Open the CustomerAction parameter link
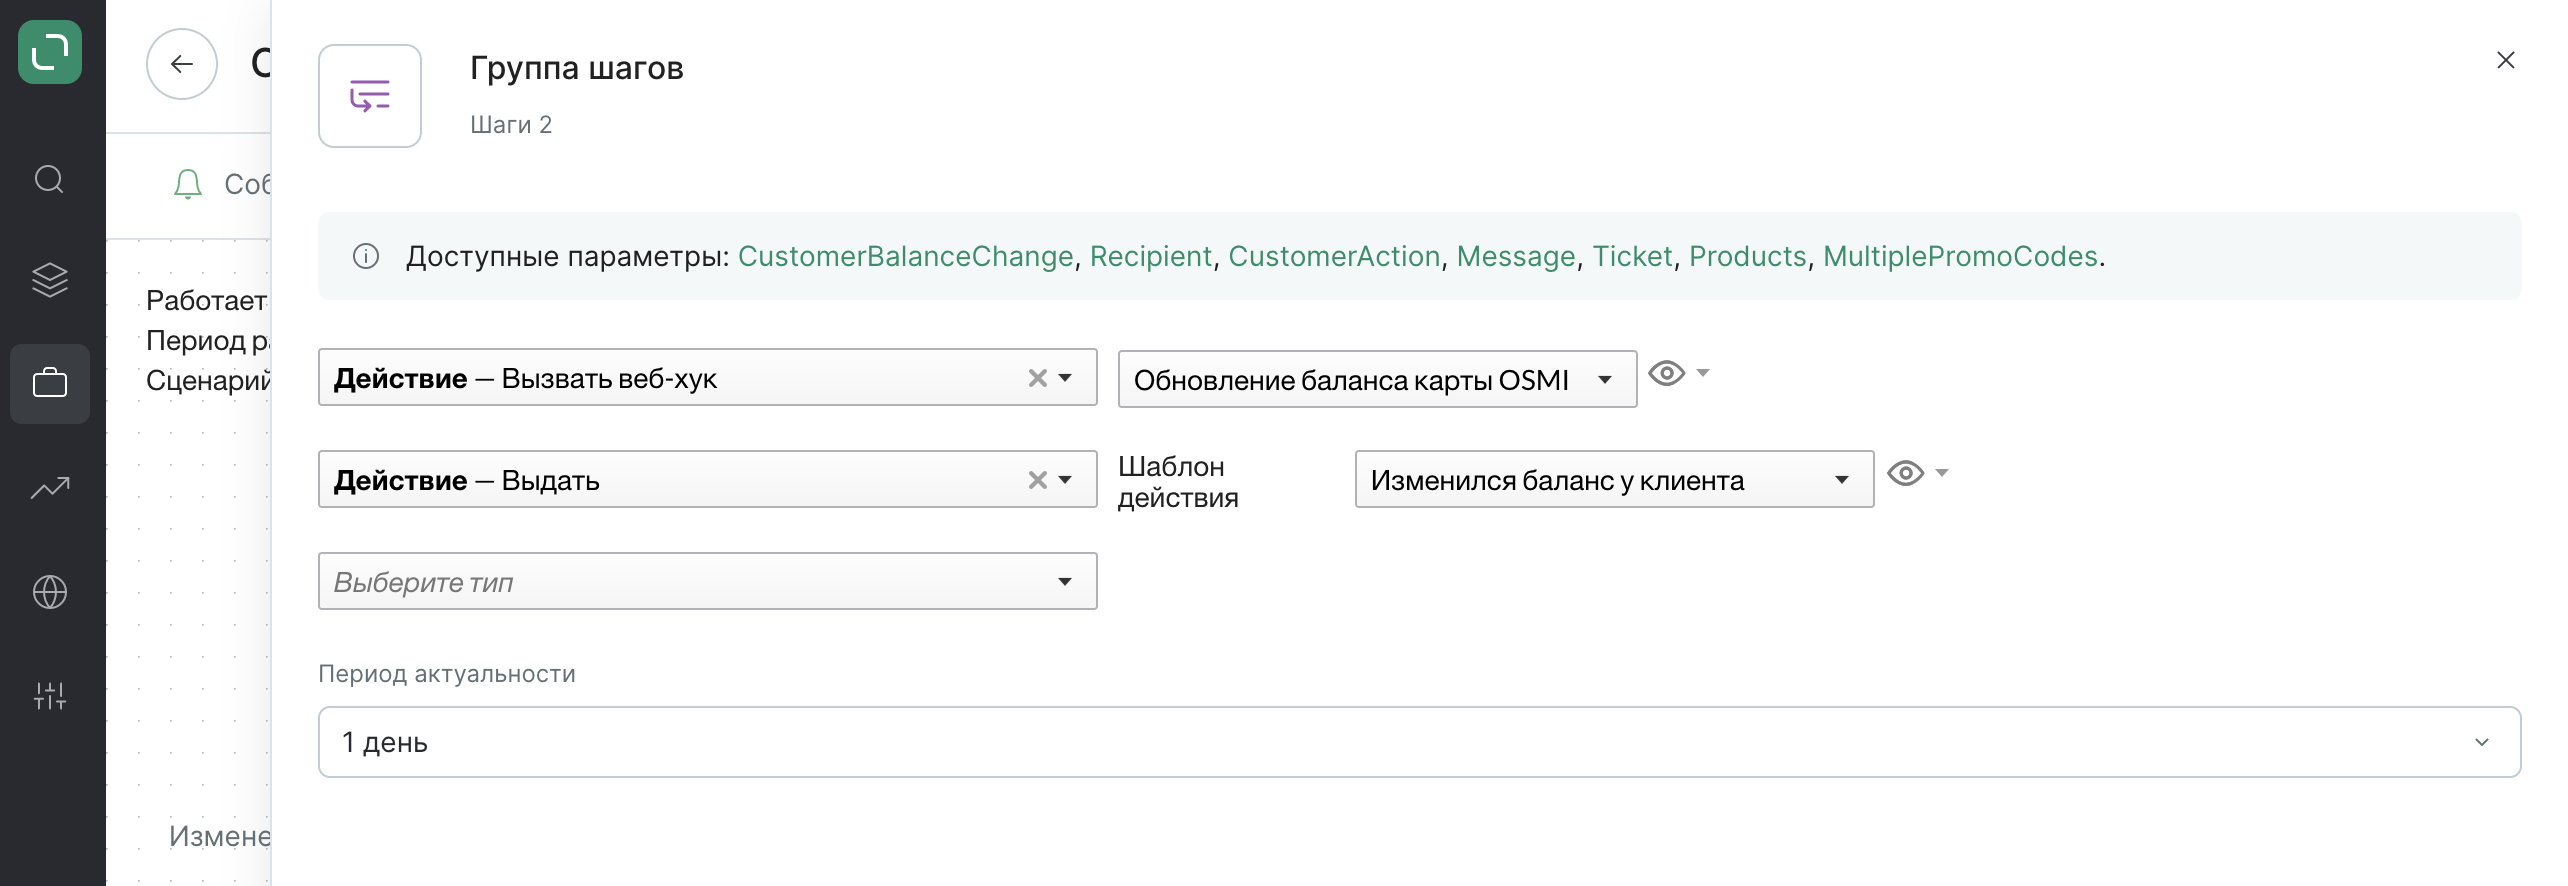Image resolution: width=2568 pixels, height=886 pixels. 1334,257
